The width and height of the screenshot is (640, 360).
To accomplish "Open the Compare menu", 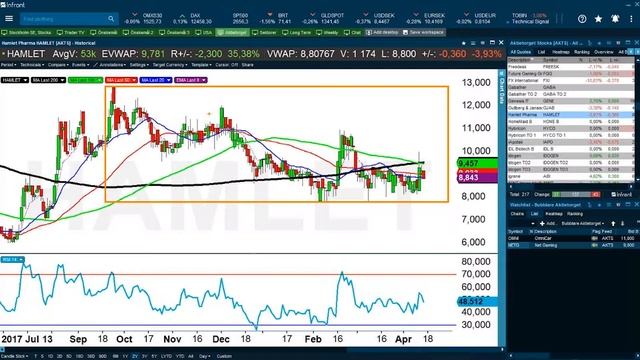I will point(58,65).
